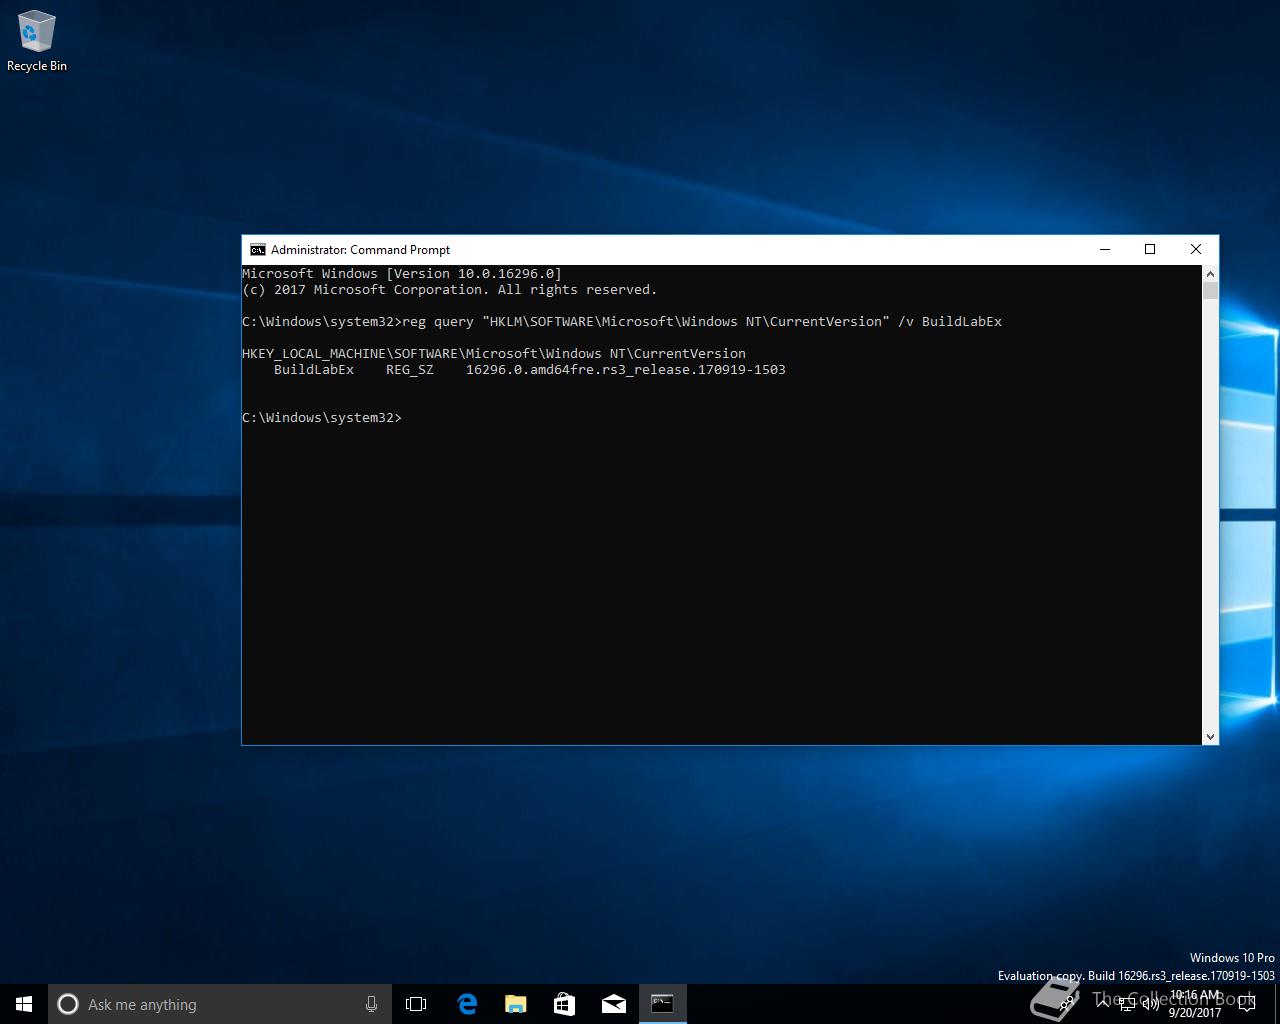1280x1024 pixels.
Task: Open the People icon in system tray
Action: click(x=1067, y=1004)
